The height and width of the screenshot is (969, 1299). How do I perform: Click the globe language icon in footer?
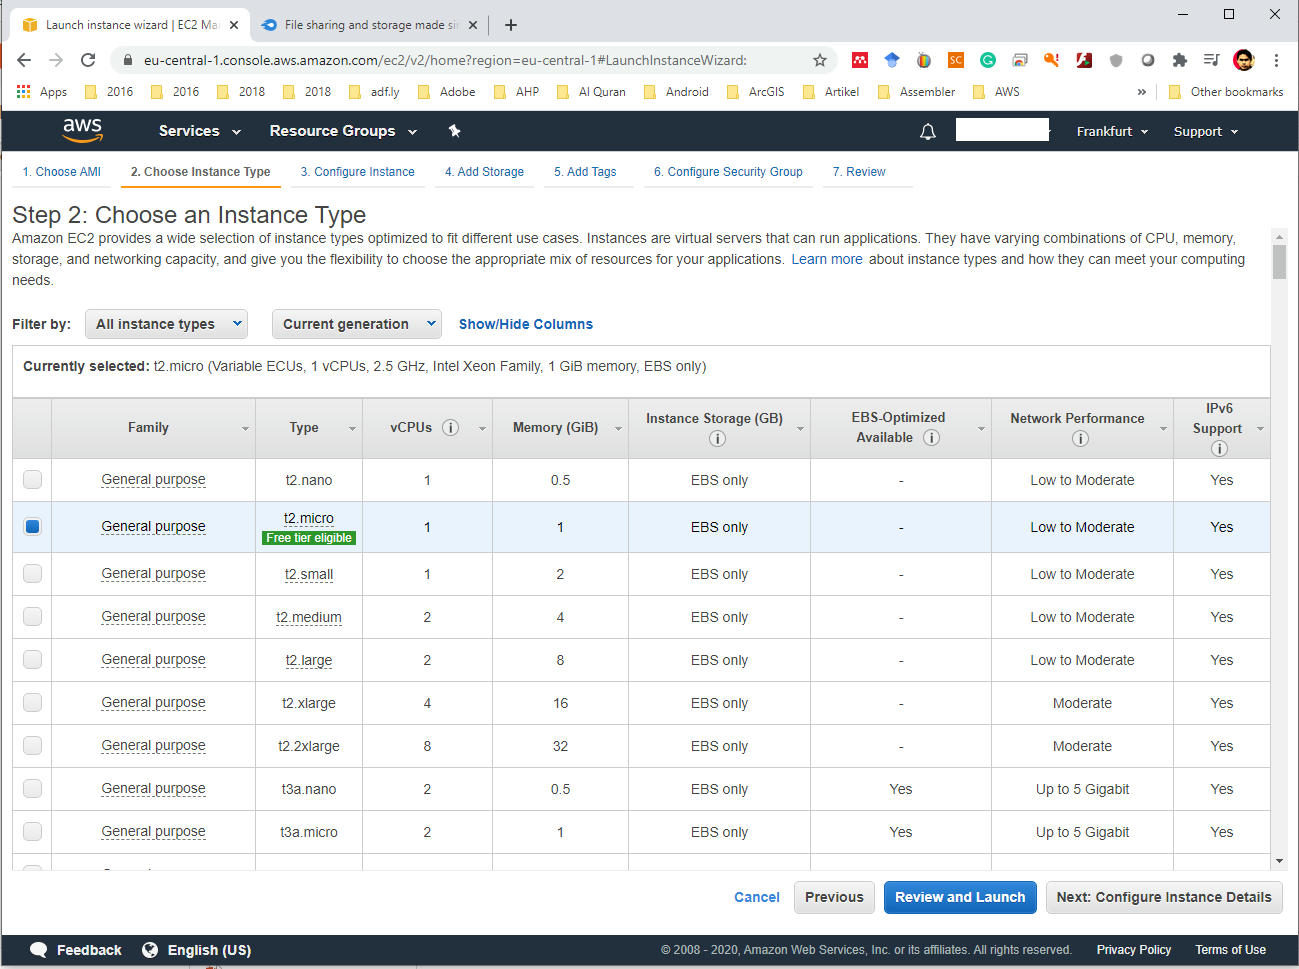click(x=150, y=950)
